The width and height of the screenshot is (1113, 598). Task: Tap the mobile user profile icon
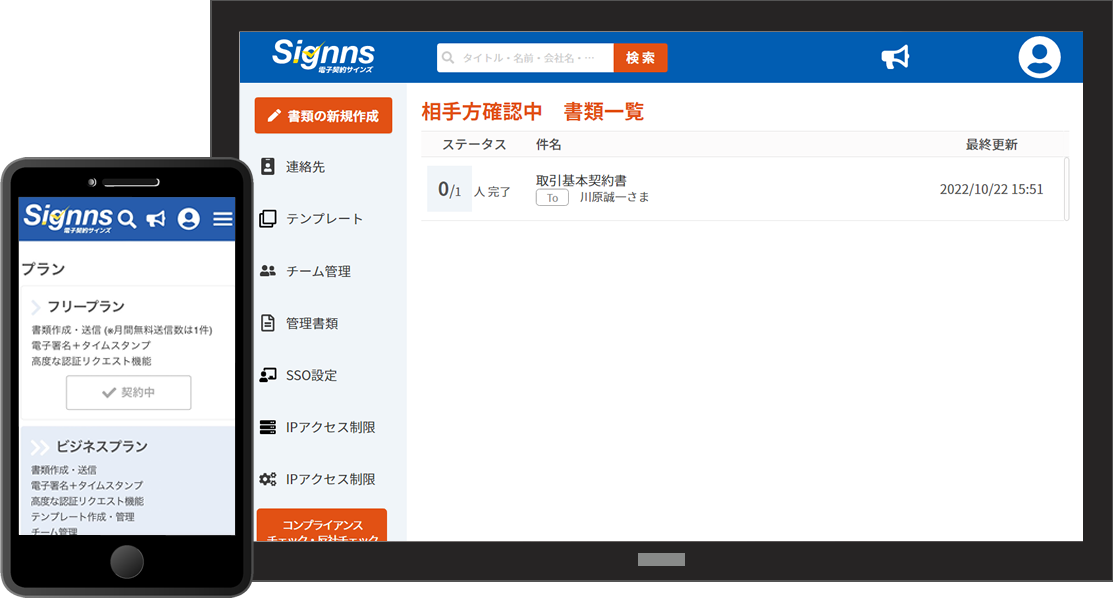pyautogui.click(x=189, y=219)
